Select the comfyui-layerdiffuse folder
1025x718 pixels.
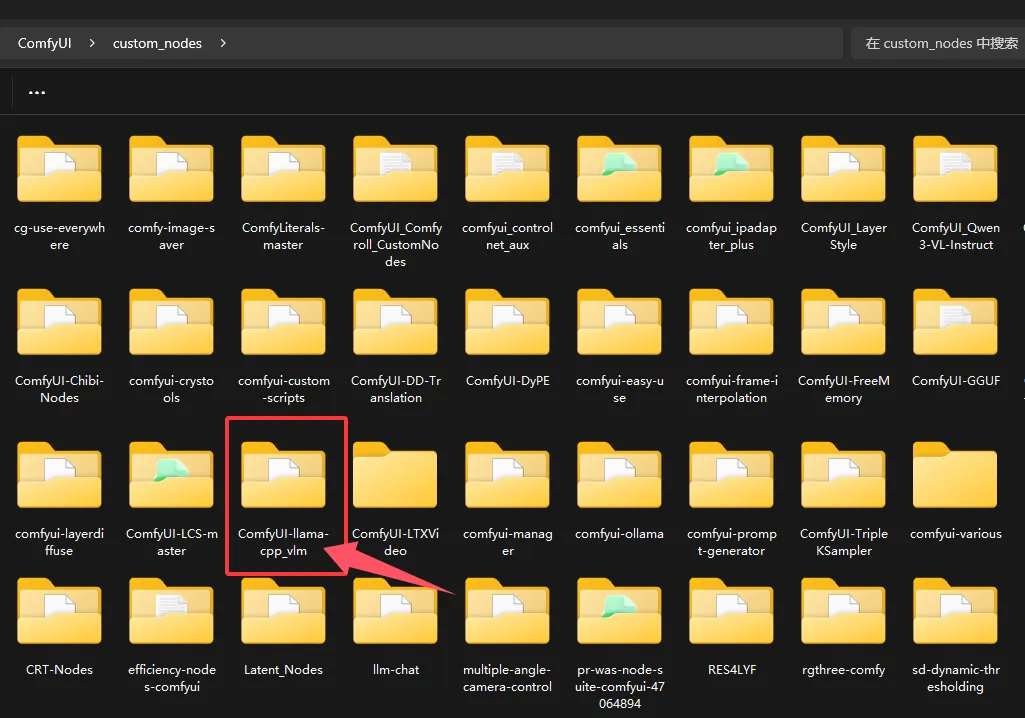(59, 475)
